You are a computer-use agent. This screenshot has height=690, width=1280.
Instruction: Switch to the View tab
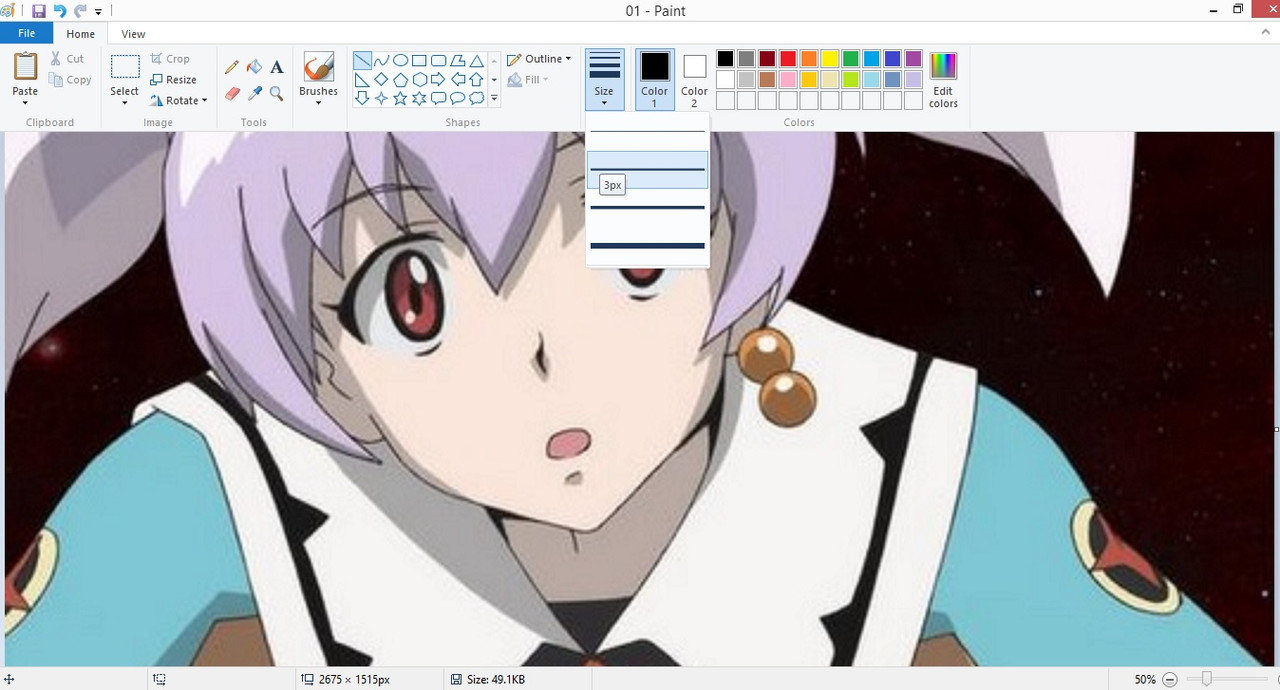(x=133, y=34)
